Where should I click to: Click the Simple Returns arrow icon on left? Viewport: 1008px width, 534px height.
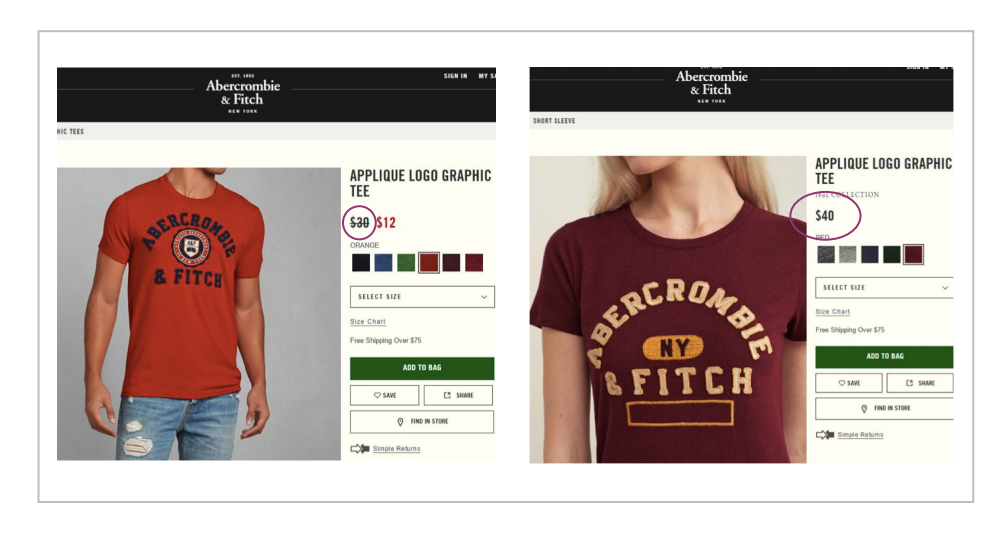tap(359, 449)
